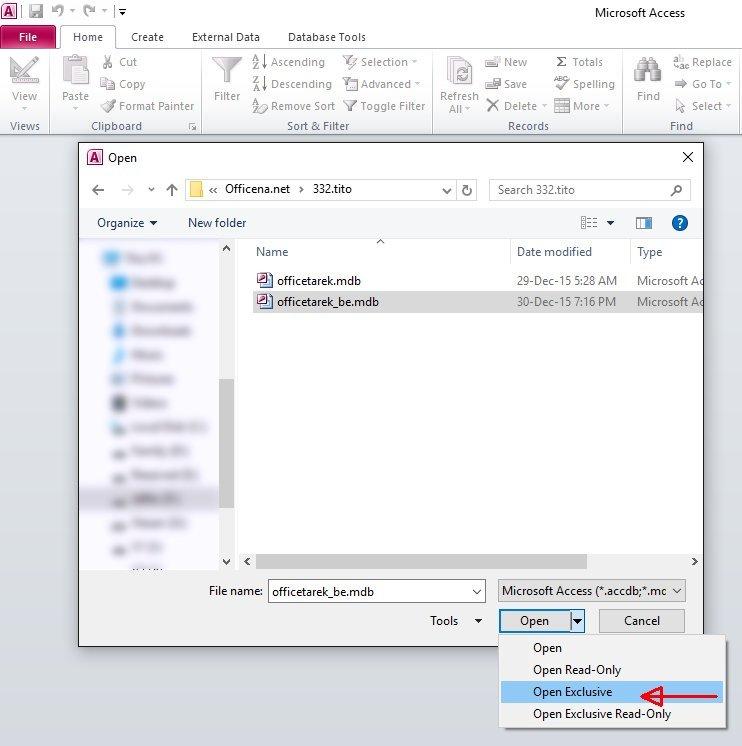Sort Descending in the Sort & Filter group
Viewport: 742px width, 746px height.
coord(292,84)
